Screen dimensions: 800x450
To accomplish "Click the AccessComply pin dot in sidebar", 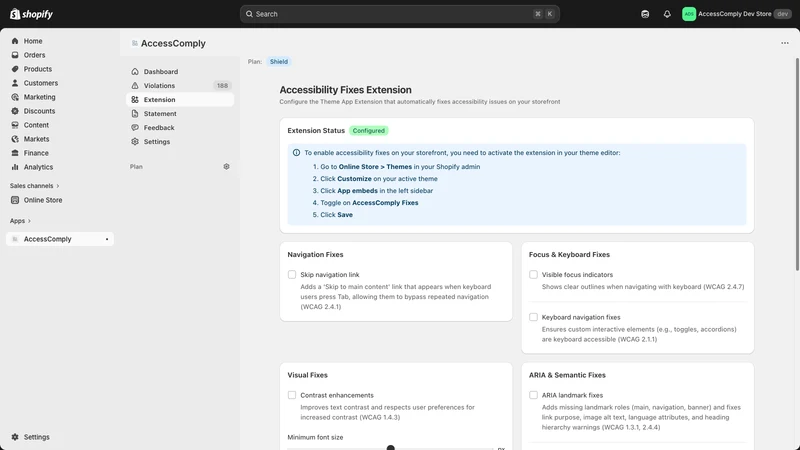I will 107,239.
